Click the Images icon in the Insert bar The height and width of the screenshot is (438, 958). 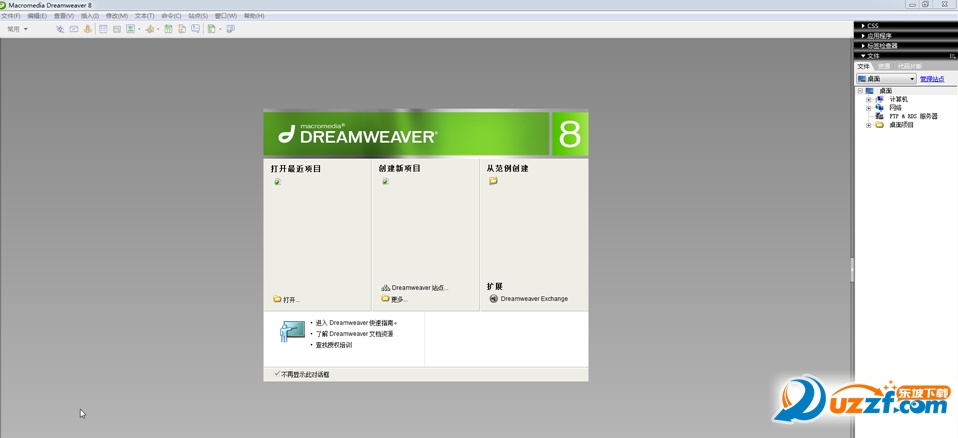pyautogui.click(x=130, y=29)
